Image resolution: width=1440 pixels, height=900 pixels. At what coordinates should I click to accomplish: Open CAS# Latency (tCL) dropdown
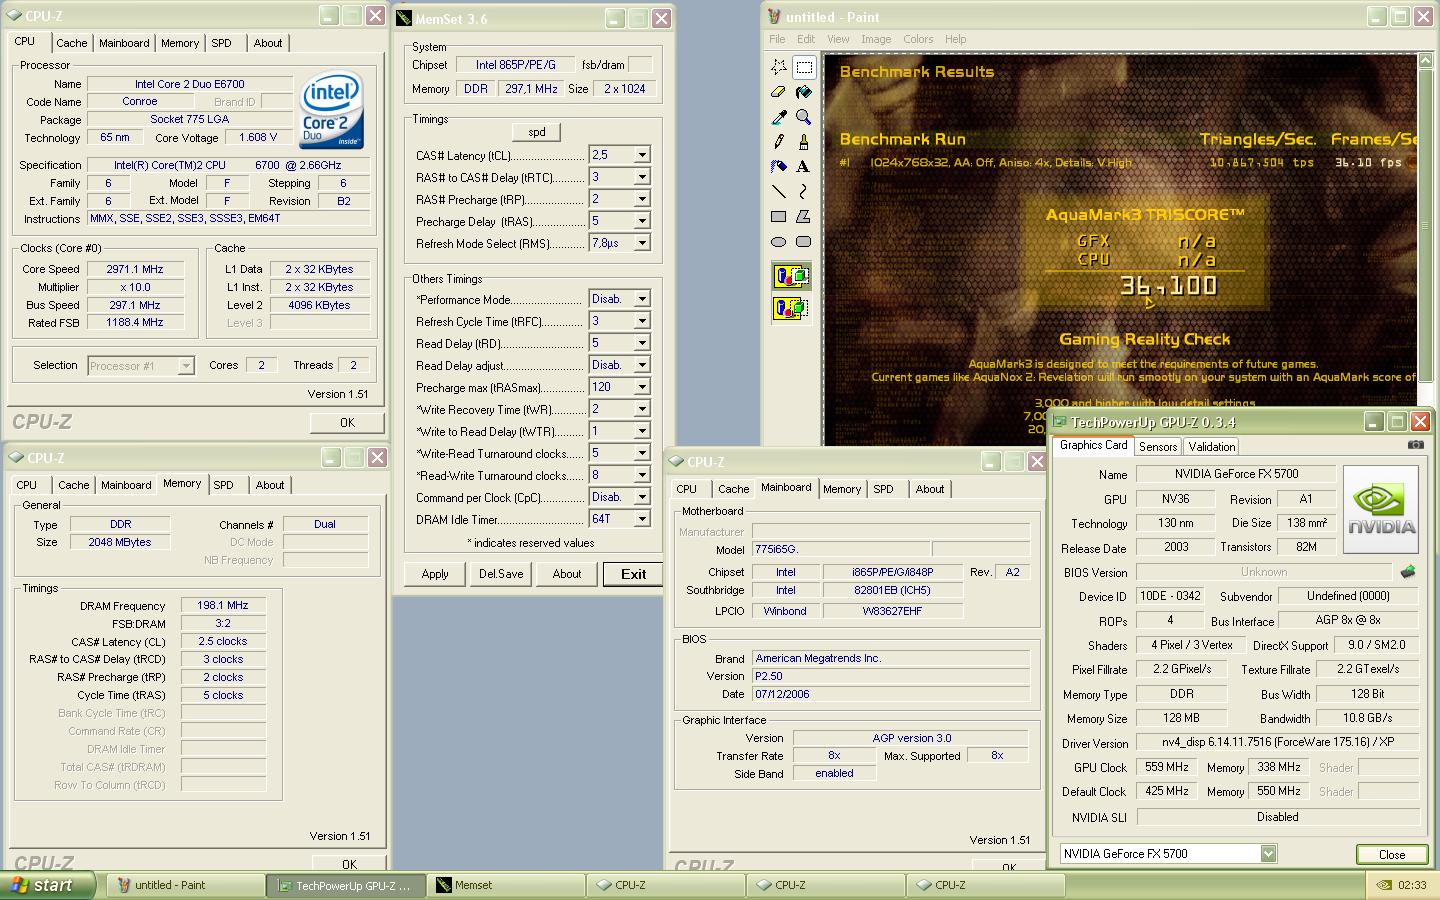click(642, 155)
